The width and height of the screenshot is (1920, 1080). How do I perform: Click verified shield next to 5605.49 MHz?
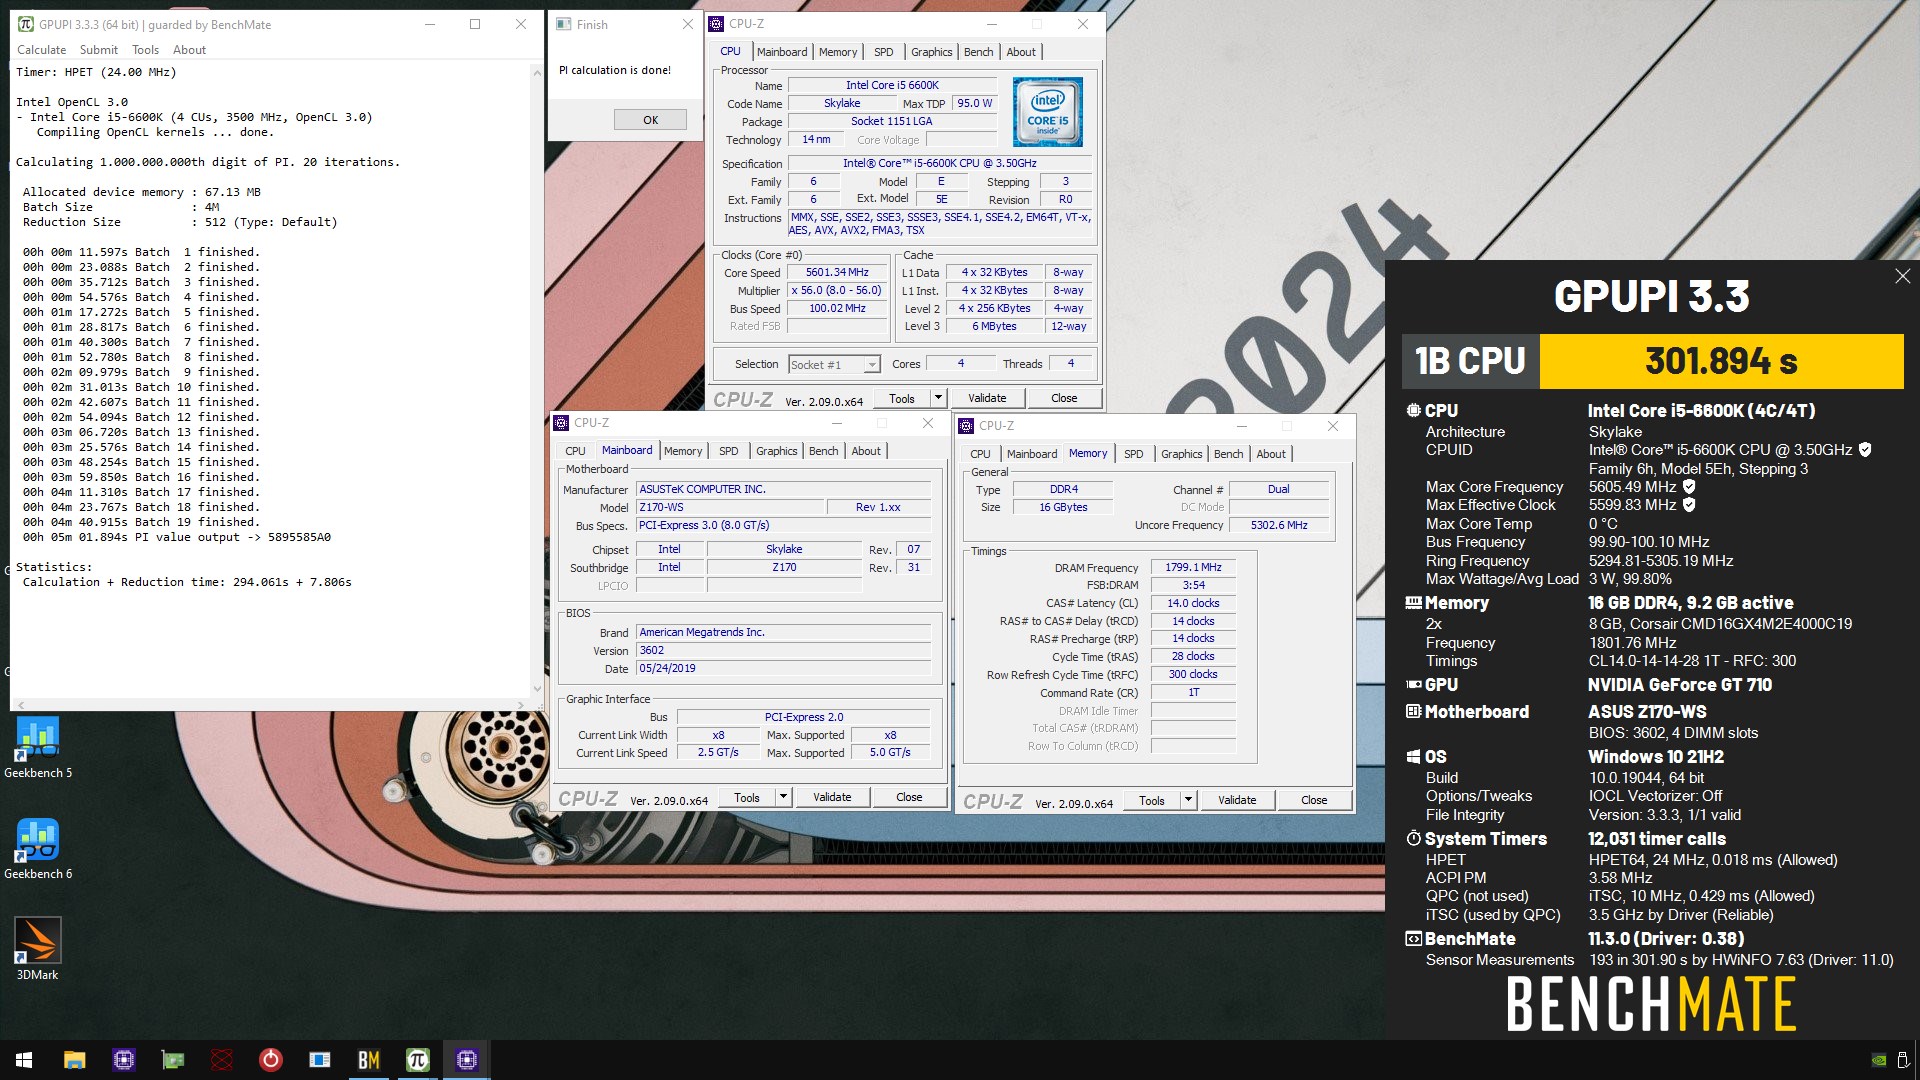click(x=1689, y=487)
